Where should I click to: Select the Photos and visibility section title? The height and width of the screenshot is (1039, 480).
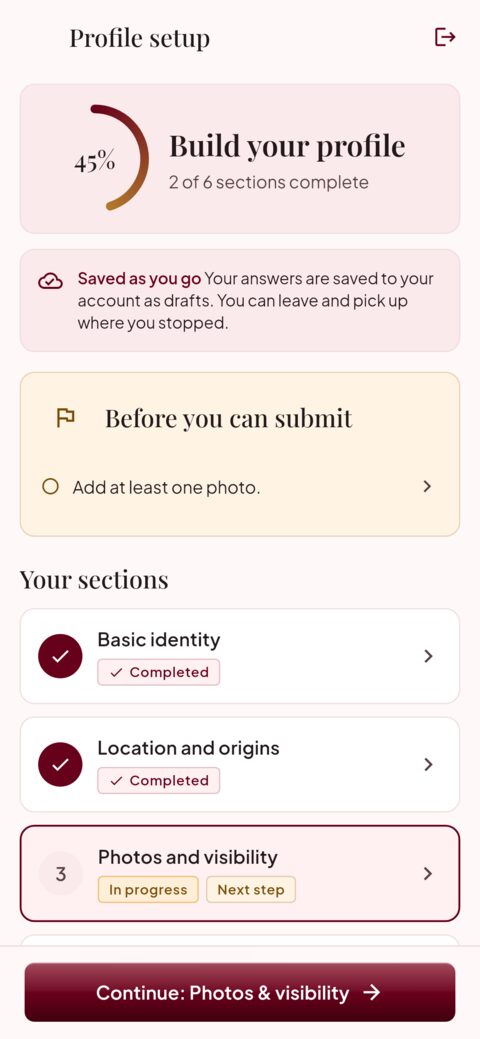[x=188, y=857]
